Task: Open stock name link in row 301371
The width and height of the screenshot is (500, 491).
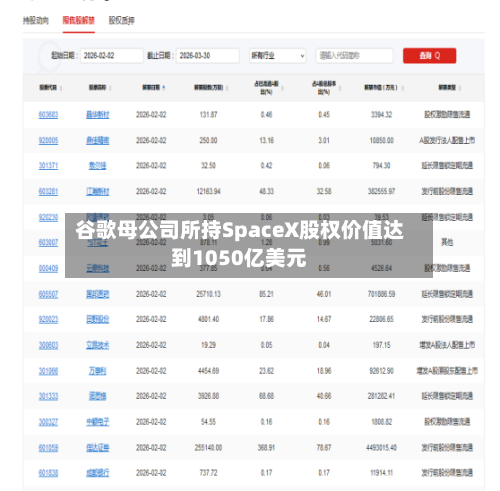Action: 98,166
